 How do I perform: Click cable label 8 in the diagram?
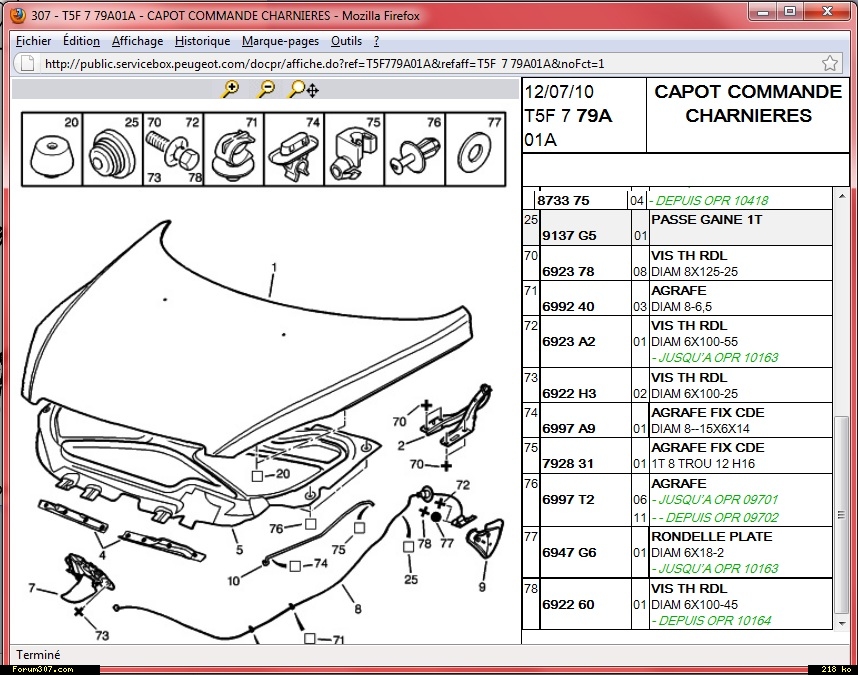(358, 609)
